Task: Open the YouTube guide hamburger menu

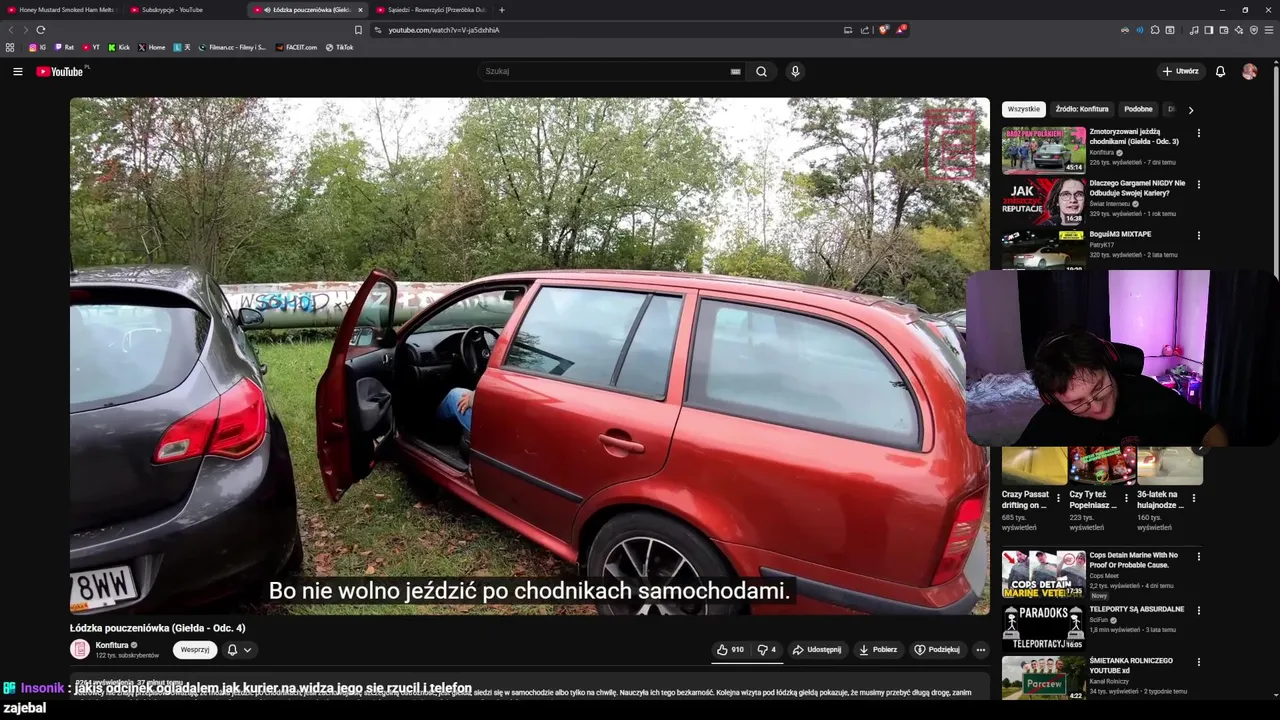Action: click(x=17, y=71)
